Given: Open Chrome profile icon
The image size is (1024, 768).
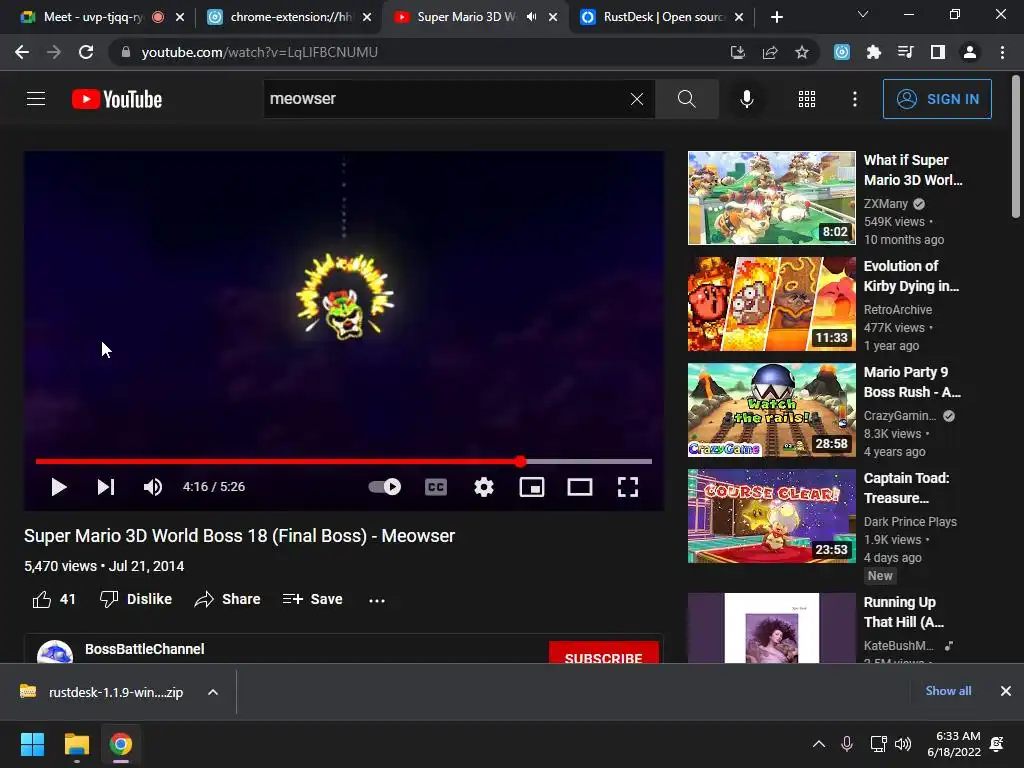Looking at the screenshot, I should tap(970, 52).
